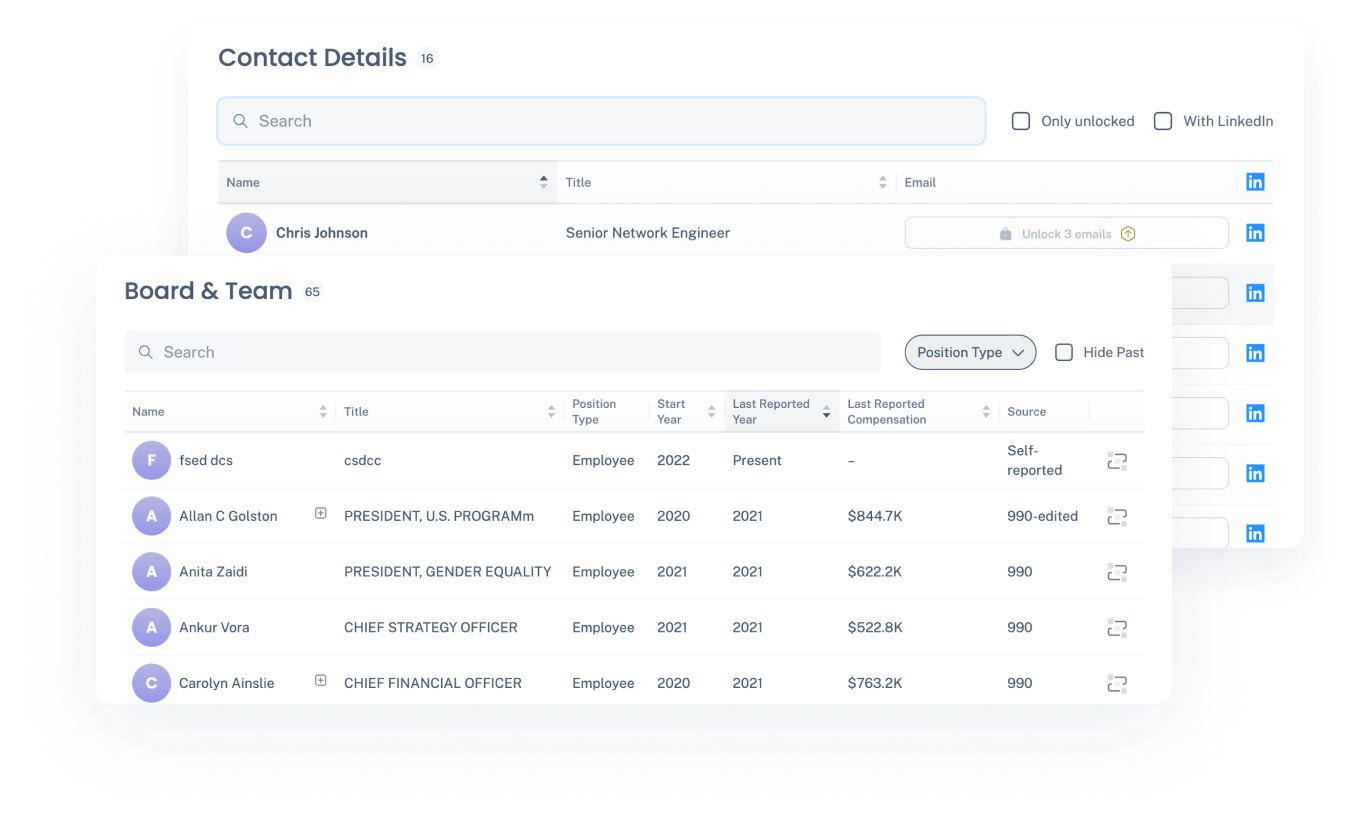1352x824 pixels.
Task: Focus the Contact Details search box
Action: point(601,121)
